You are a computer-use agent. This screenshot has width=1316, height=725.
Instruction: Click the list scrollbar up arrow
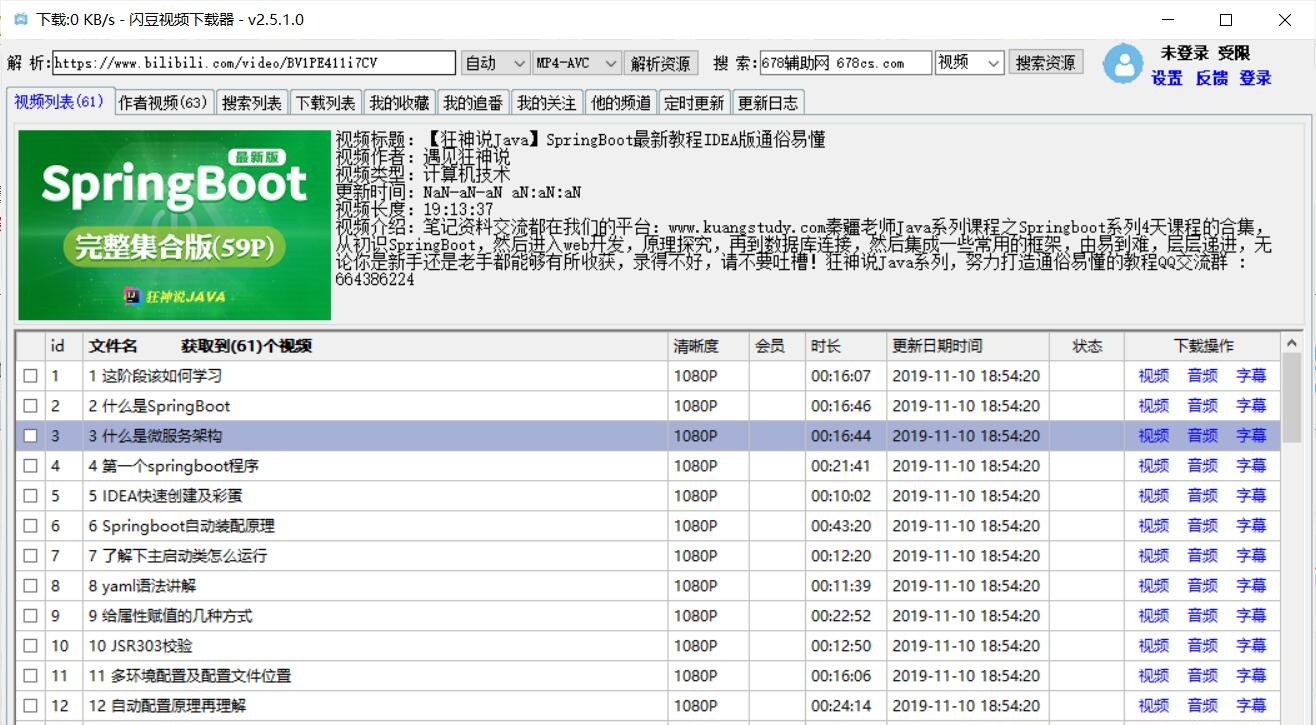(1291, 343)
